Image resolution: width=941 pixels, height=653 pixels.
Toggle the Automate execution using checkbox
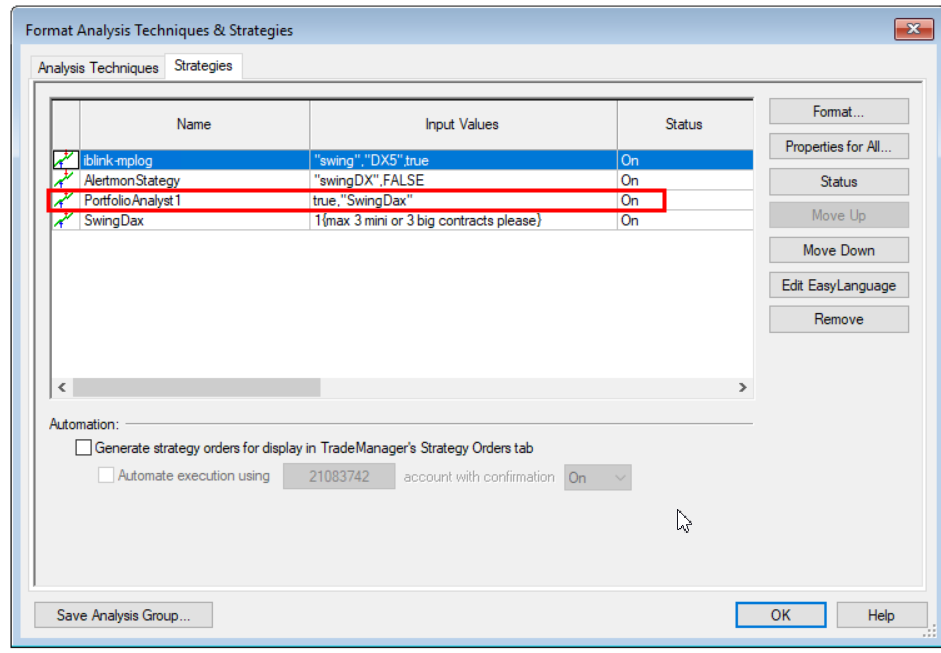coord(106,476)
